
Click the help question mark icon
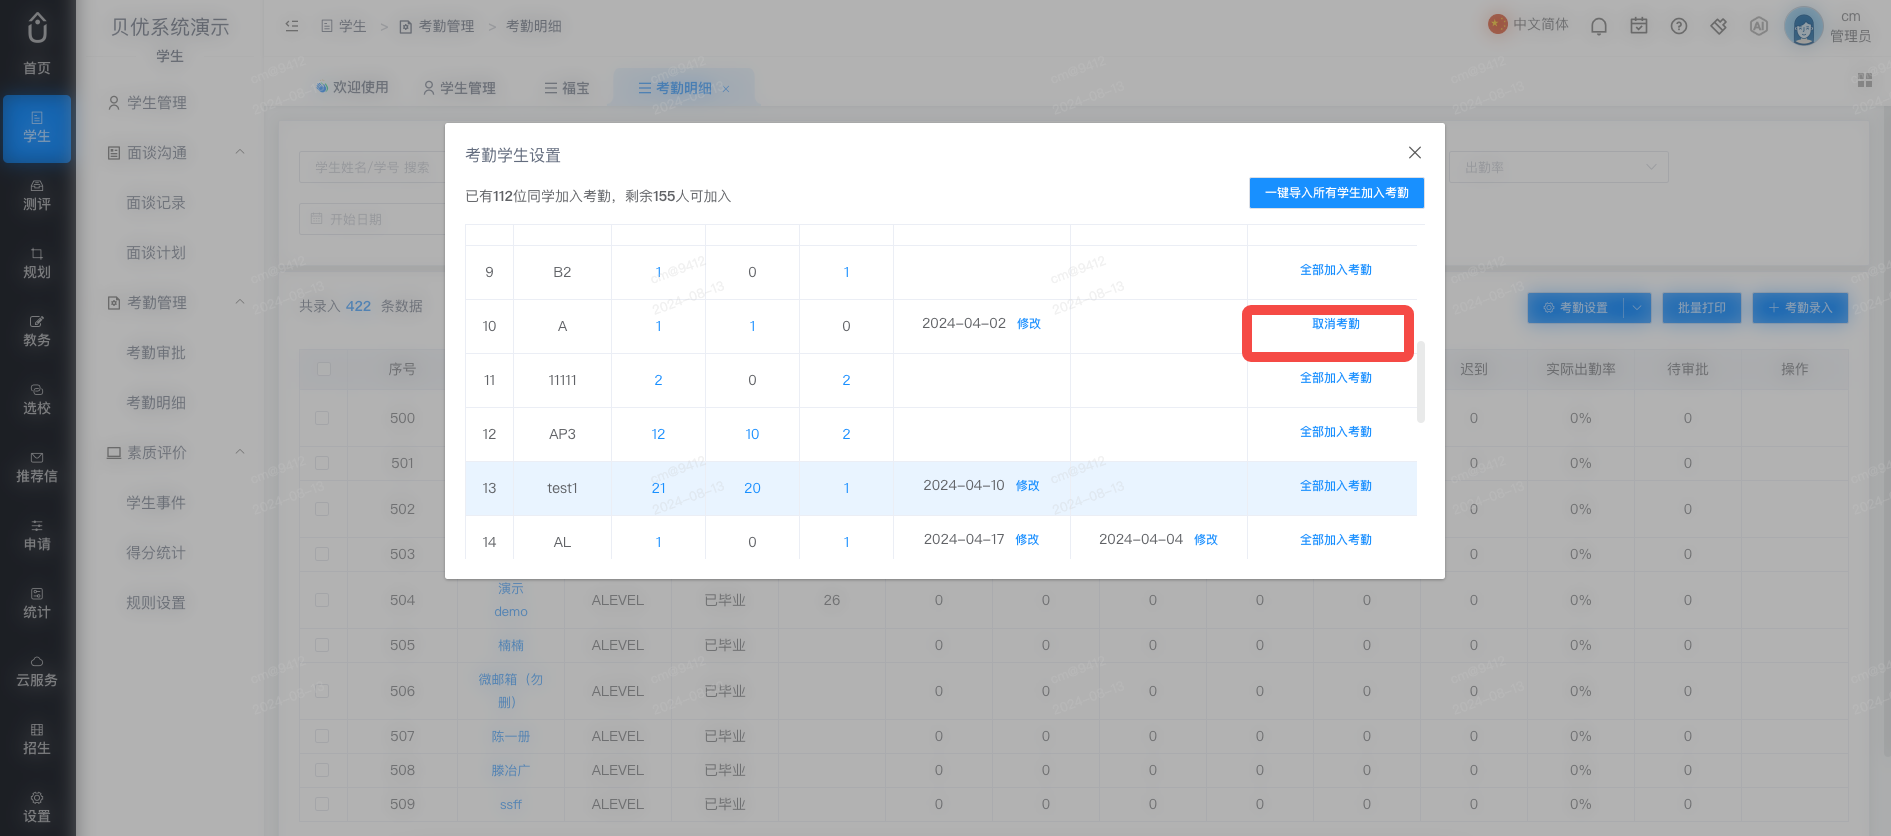[x=1679, y=26]
